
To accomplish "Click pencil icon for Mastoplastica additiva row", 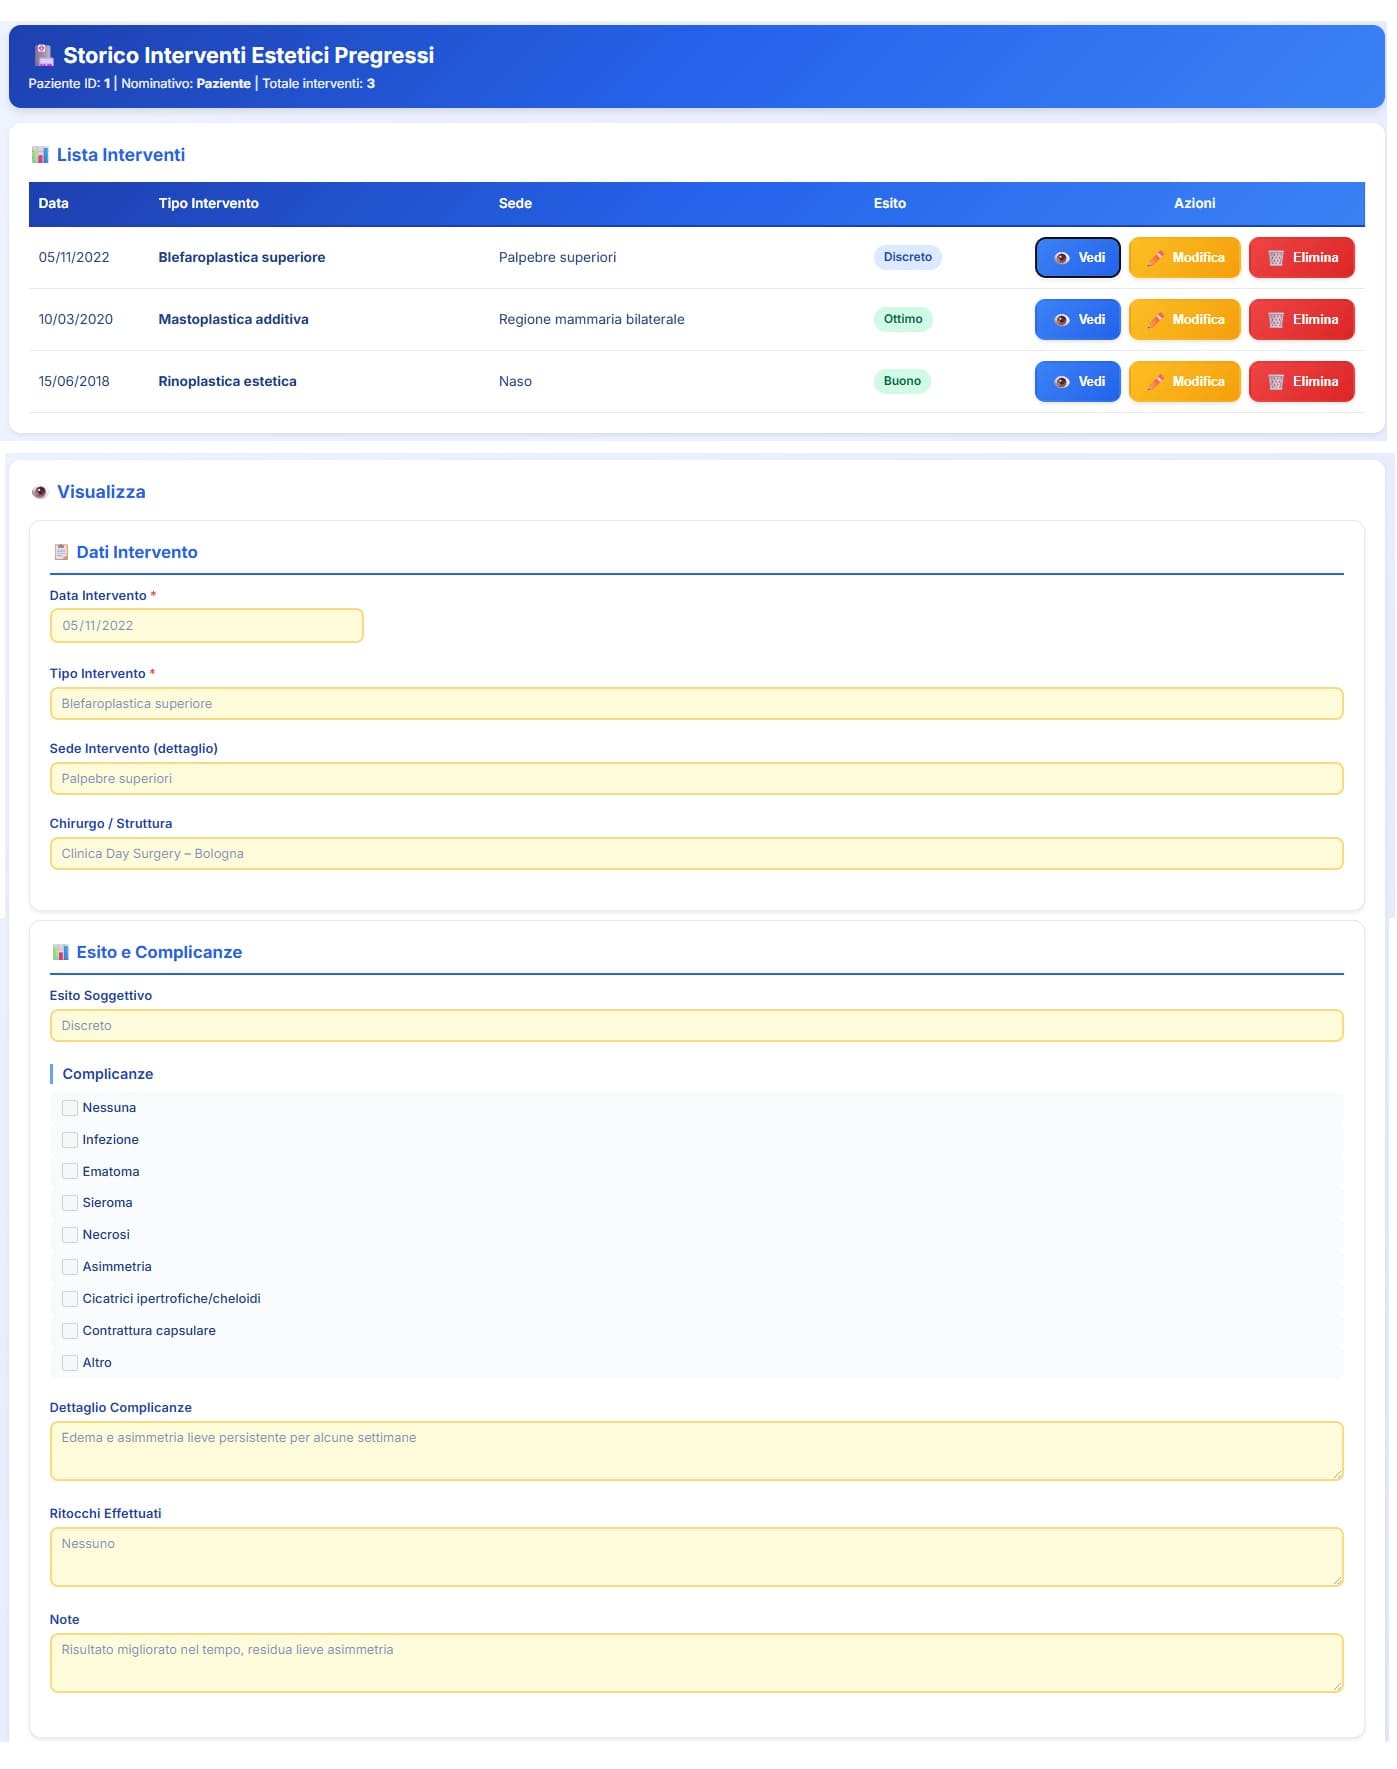I will click(1155, 320).
